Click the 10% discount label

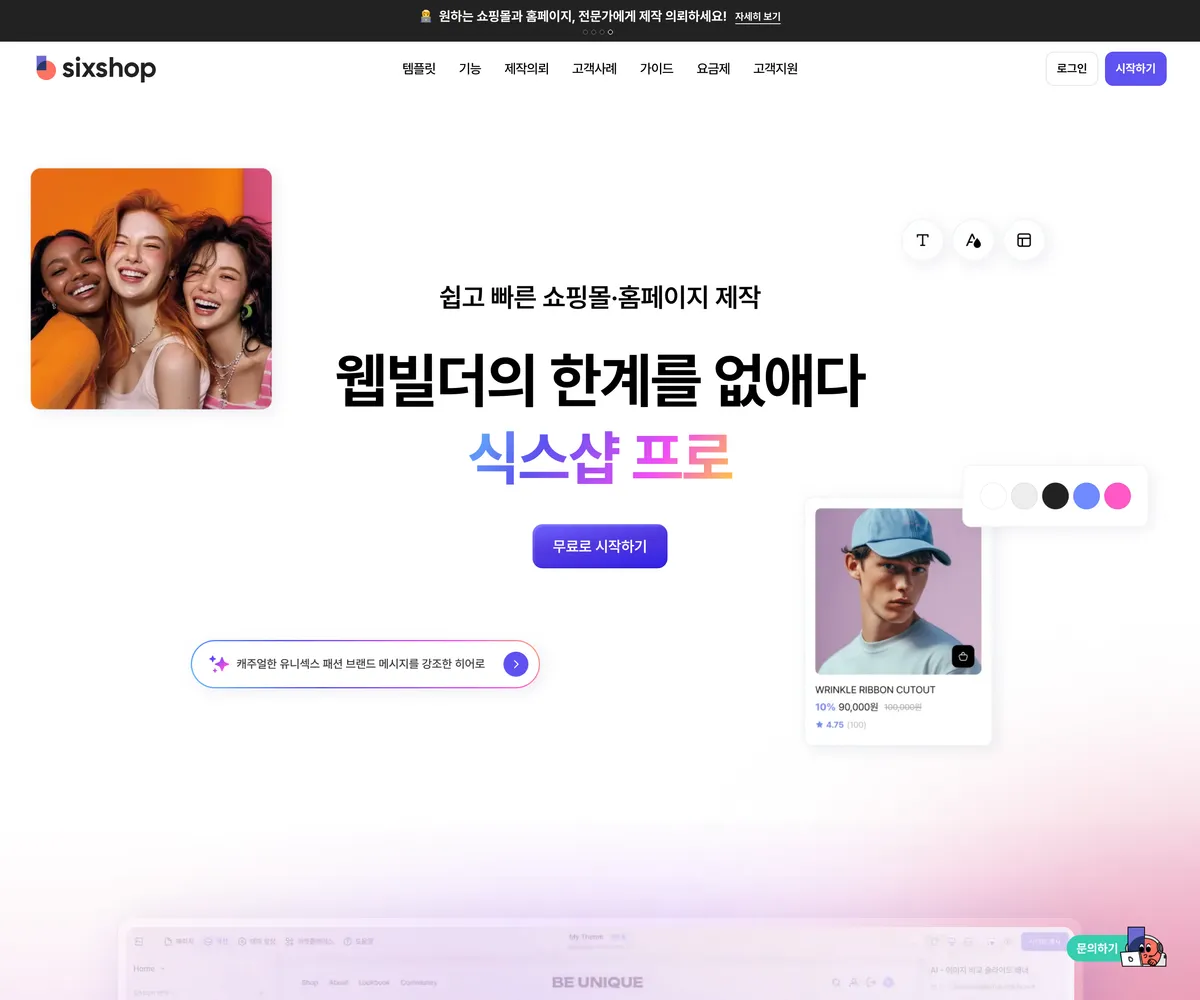pyautogui.click(x=825, y=707)
